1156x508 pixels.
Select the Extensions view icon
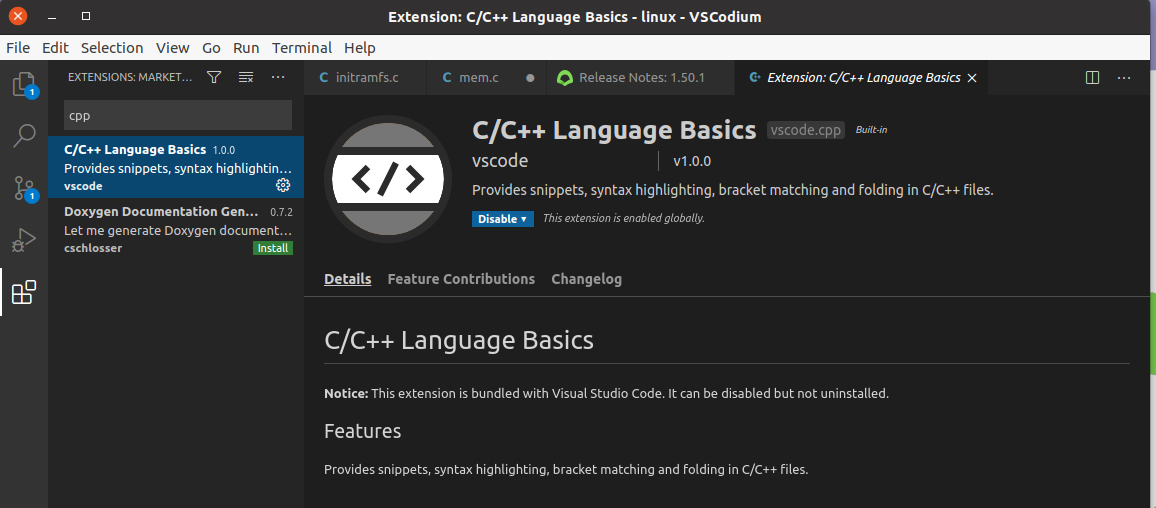coord(24,292)
